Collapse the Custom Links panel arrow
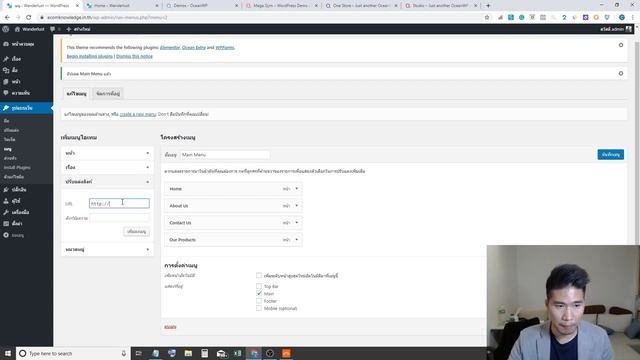Screen dimensions: 640x360 (x=148, y=182)
